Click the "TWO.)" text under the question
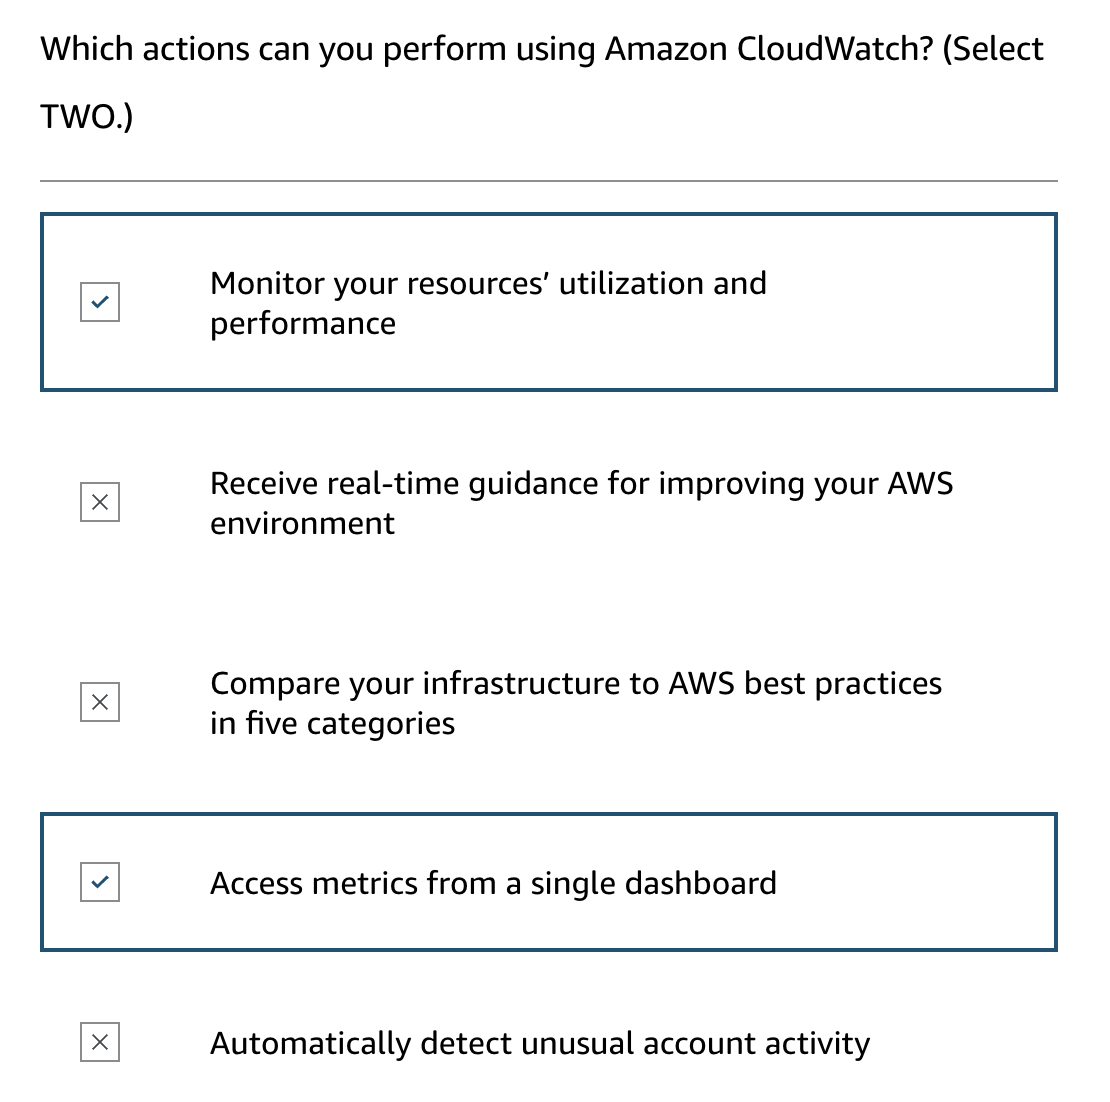 coord(86,117)
